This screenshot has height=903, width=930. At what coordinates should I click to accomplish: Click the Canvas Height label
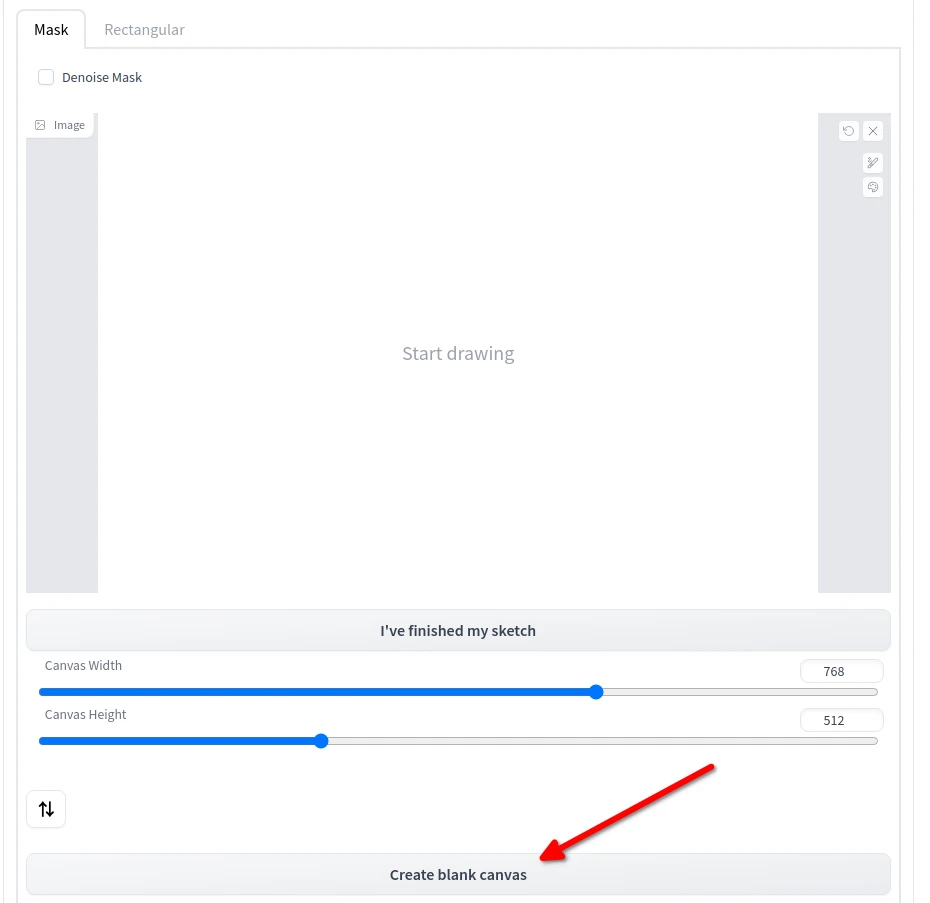point(85,715)
